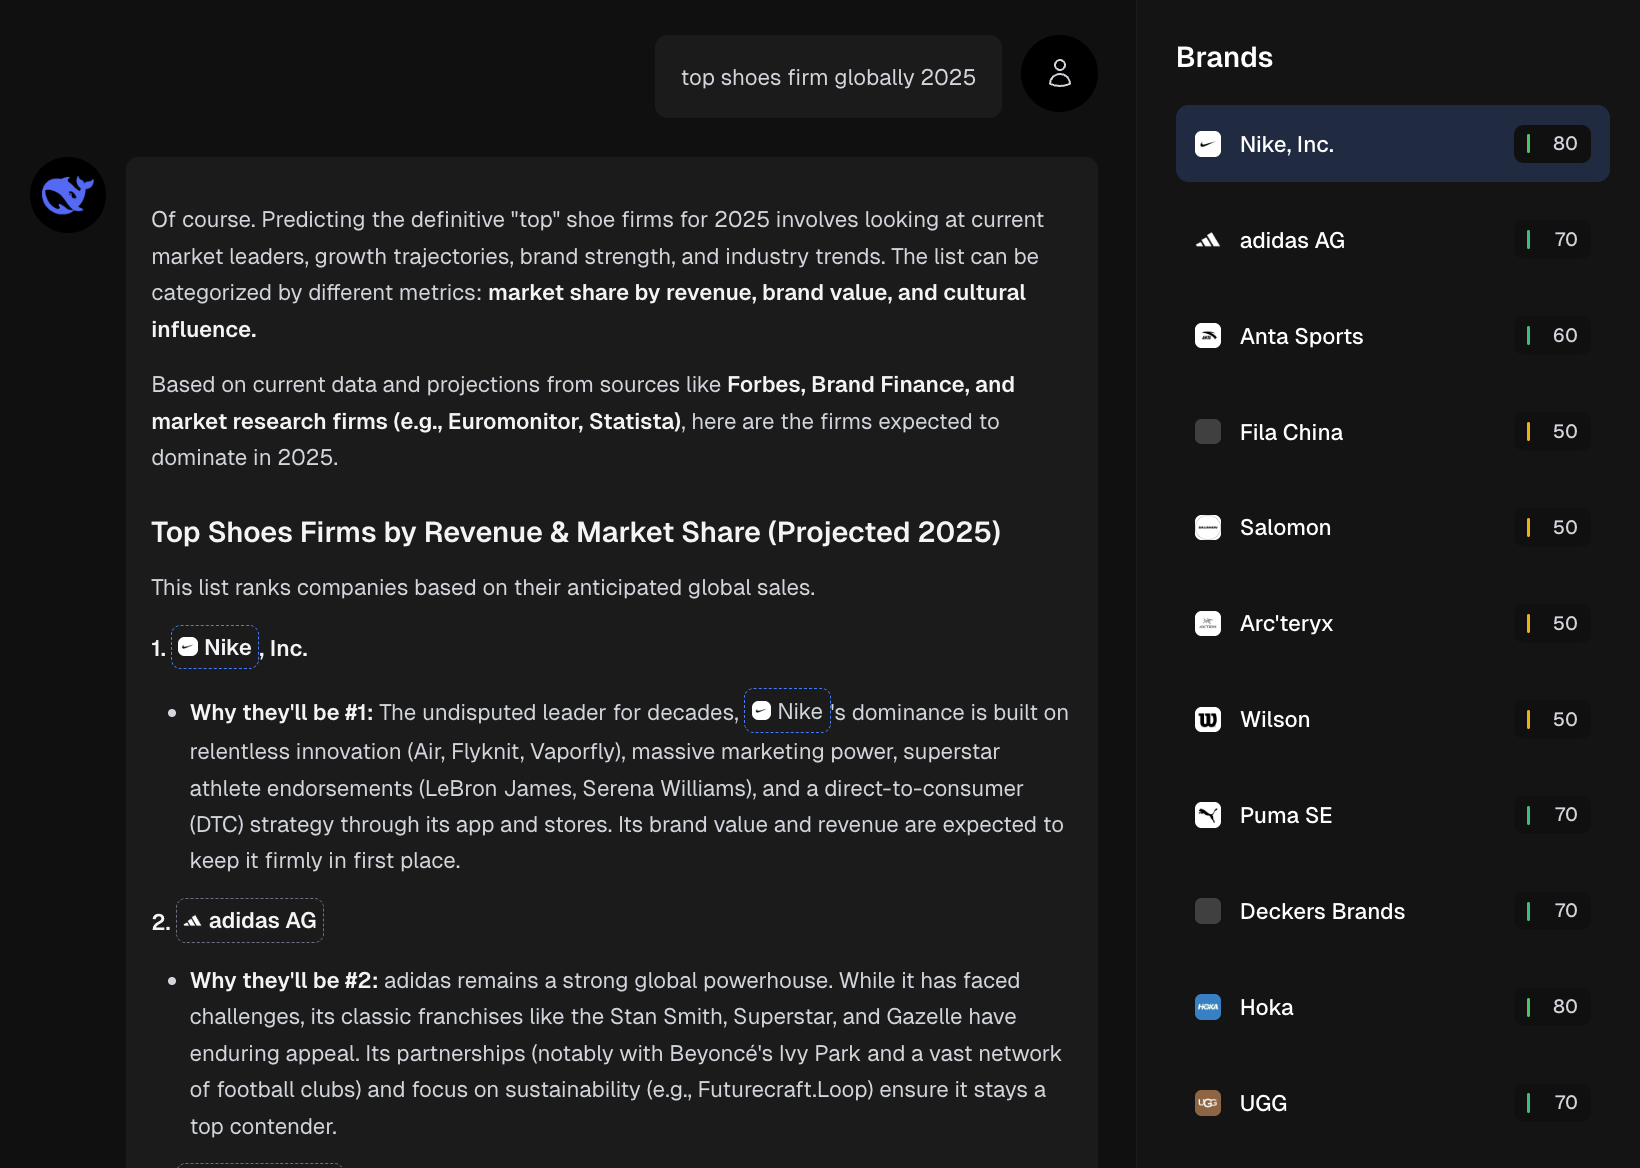This screenshot has height=1168, width=1640.
Task: Click Hoka's 80 score badge
Action: coord(1552,1007)
